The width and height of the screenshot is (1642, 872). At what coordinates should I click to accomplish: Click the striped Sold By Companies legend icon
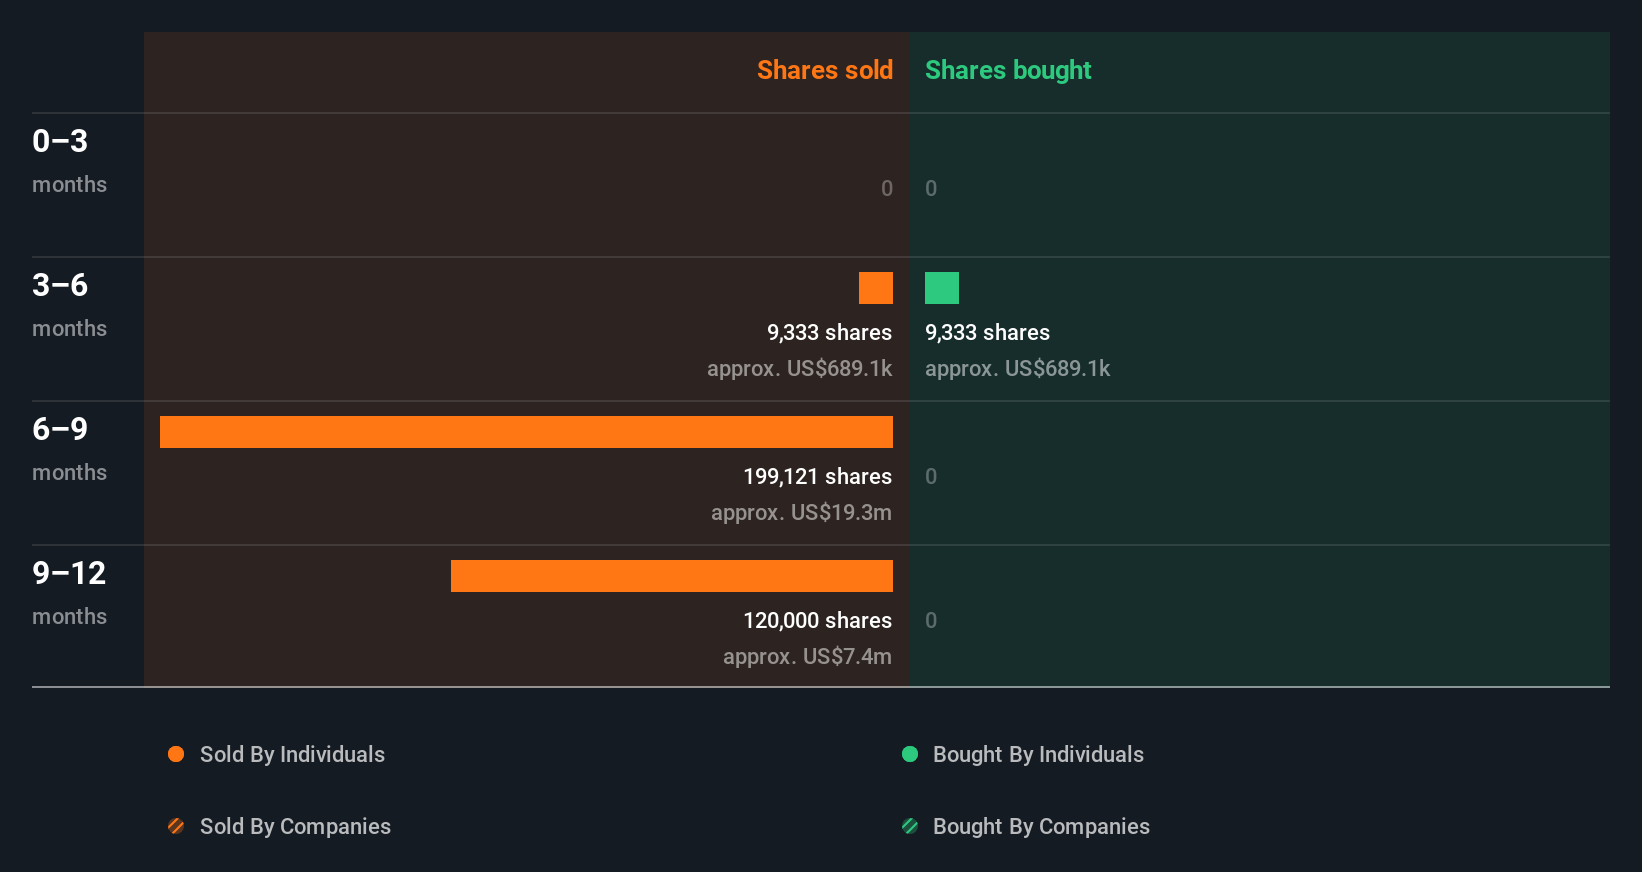176,826
